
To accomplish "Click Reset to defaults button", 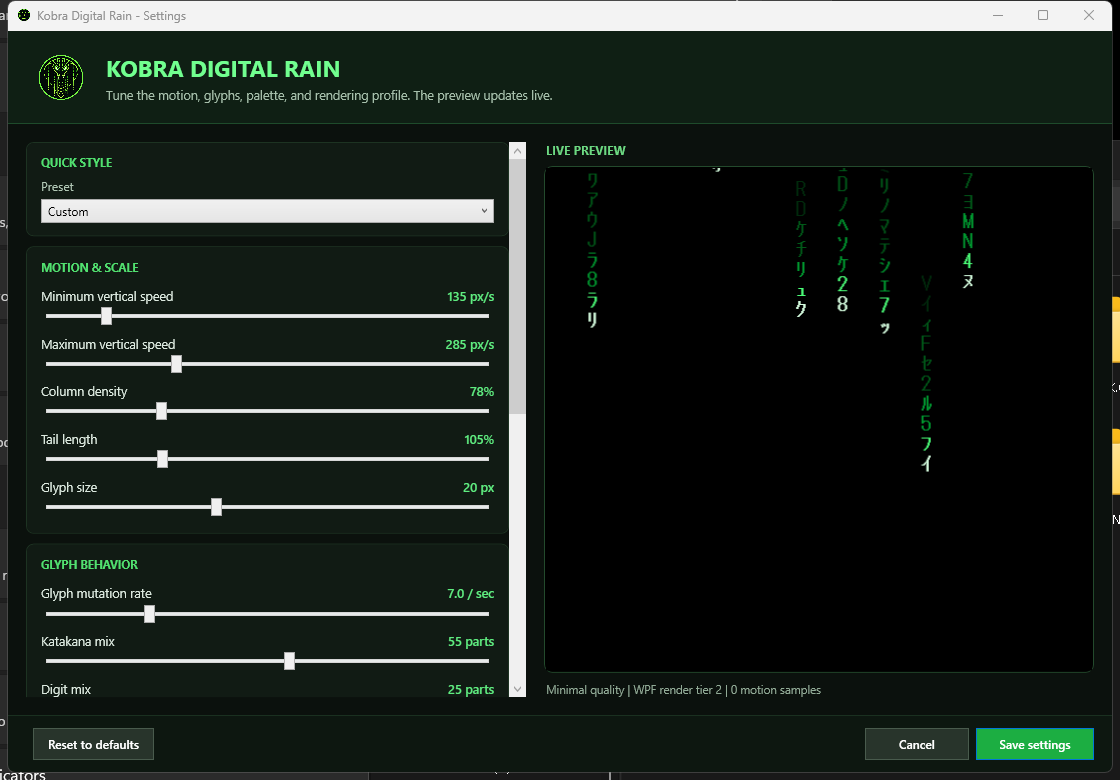I will (x=94, y=744).
